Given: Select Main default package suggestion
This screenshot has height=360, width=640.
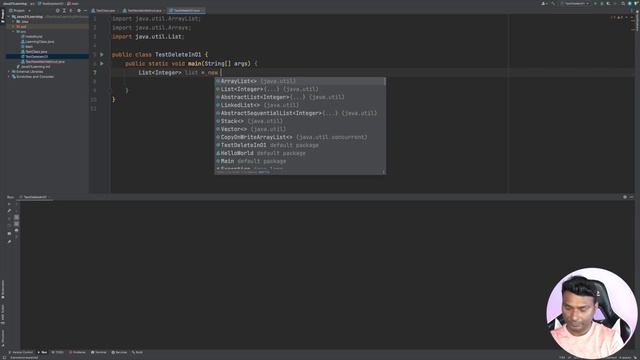Looking at the screenshot, I should coord(300,161).
